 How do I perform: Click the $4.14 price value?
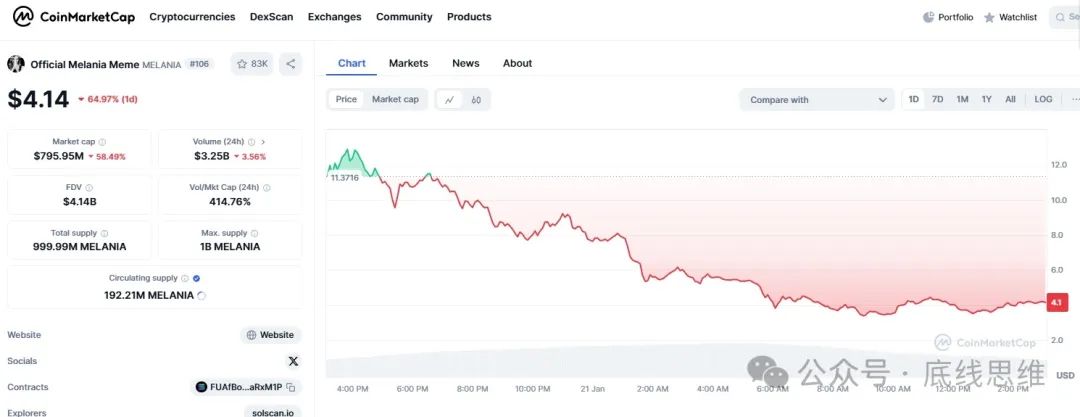tap(39, 99)
